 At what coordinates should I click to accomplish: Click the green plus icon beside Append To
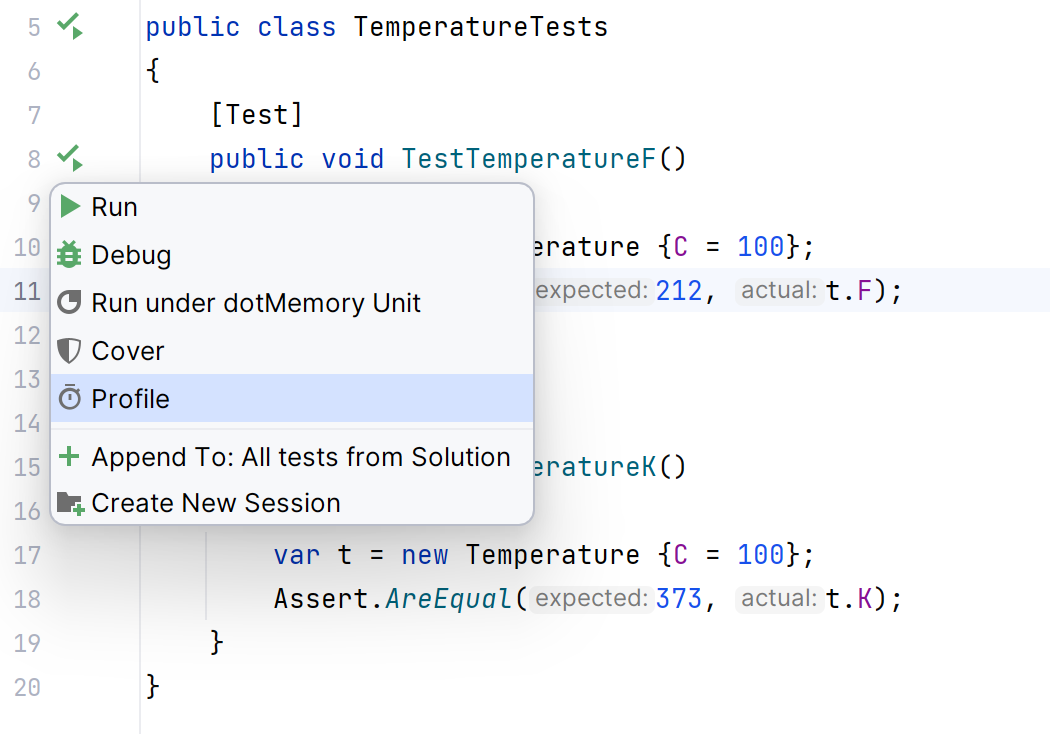point(68,456)
